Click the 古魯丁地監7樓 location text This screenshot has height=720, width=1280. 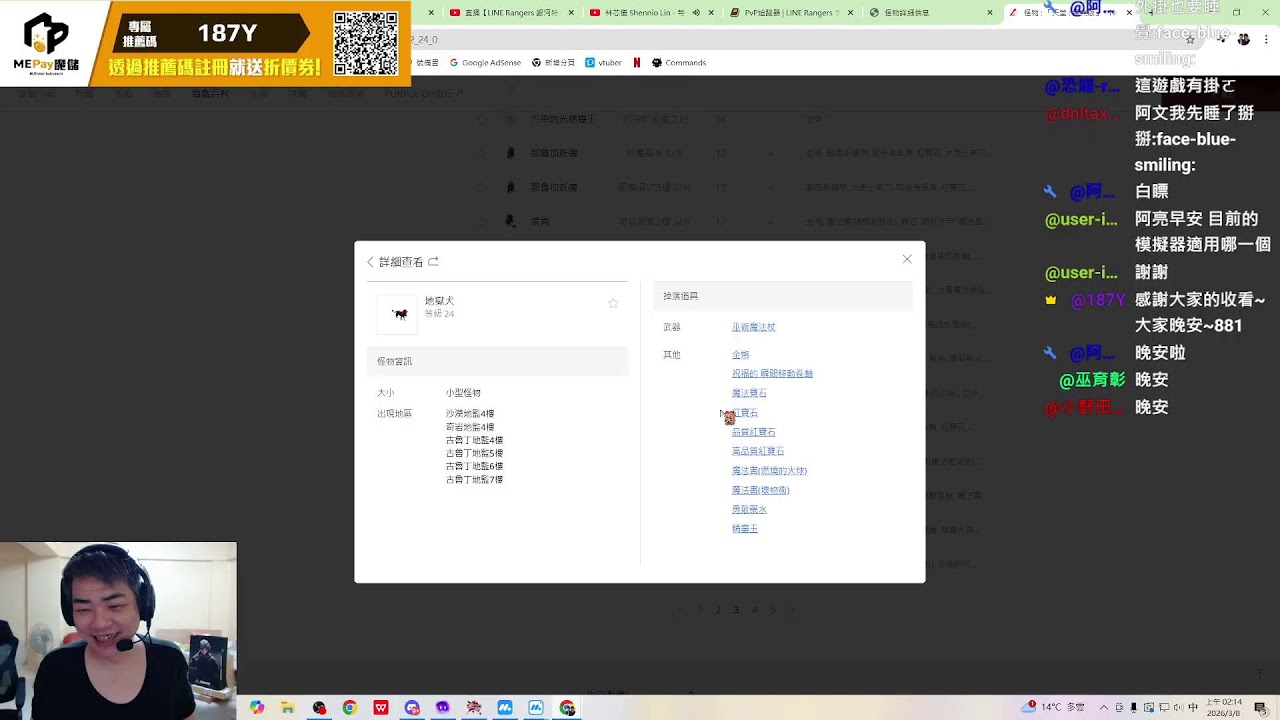[474, 480]
